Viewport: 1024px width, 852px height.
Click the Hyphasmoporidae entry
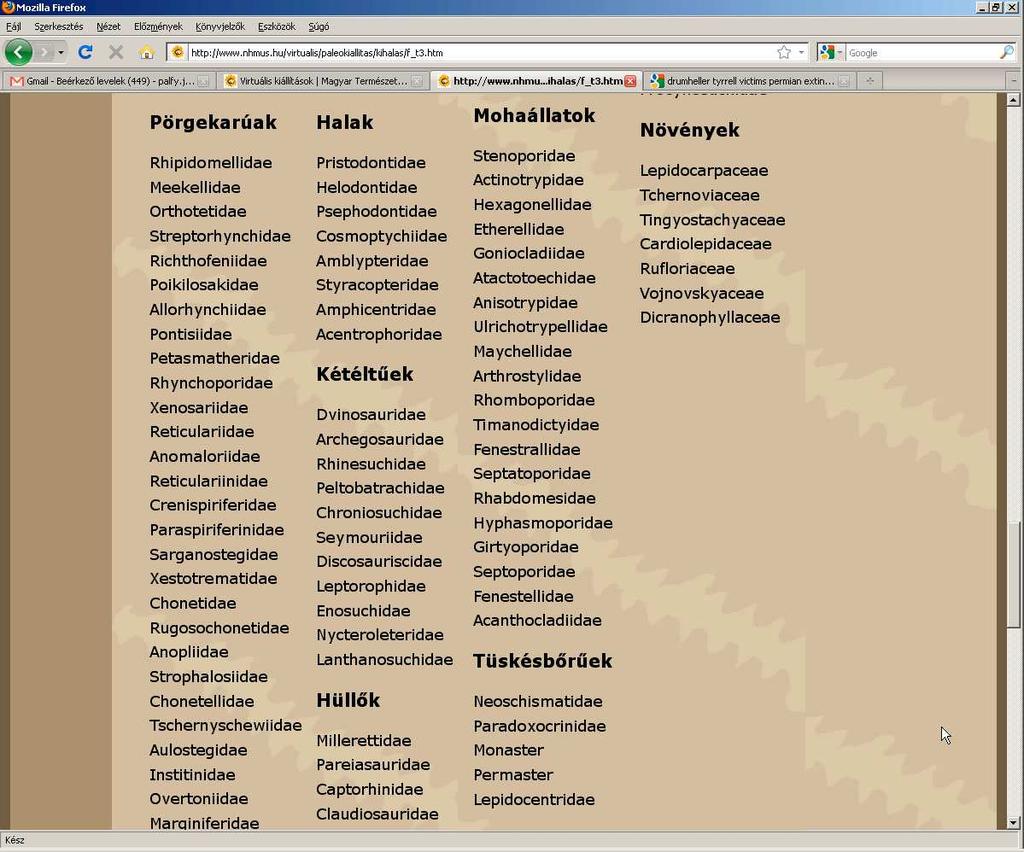click(x=543, y=523)
